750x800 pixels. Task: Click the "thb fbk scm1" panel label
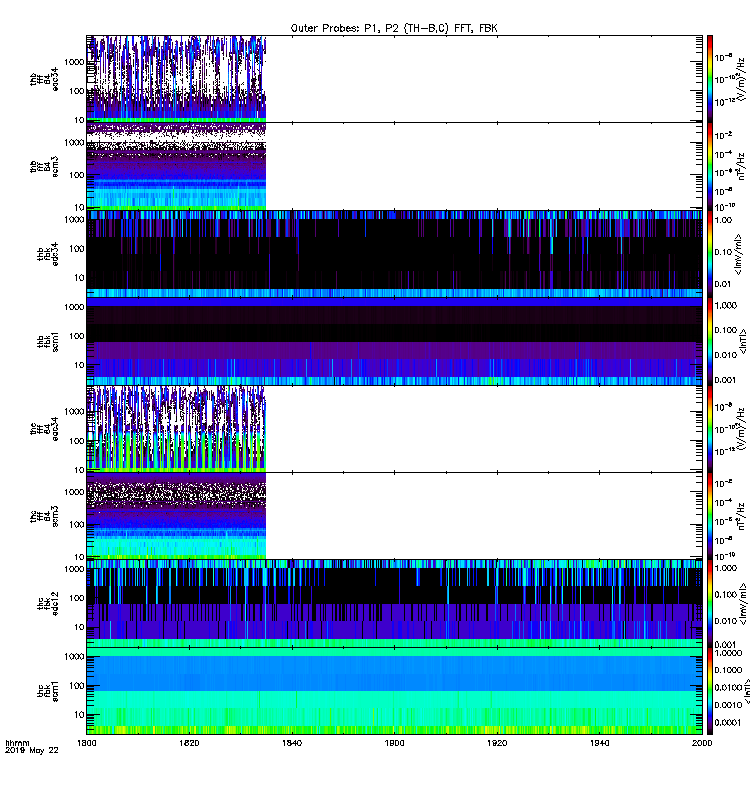pyautogui.click(x=47, y=341)
